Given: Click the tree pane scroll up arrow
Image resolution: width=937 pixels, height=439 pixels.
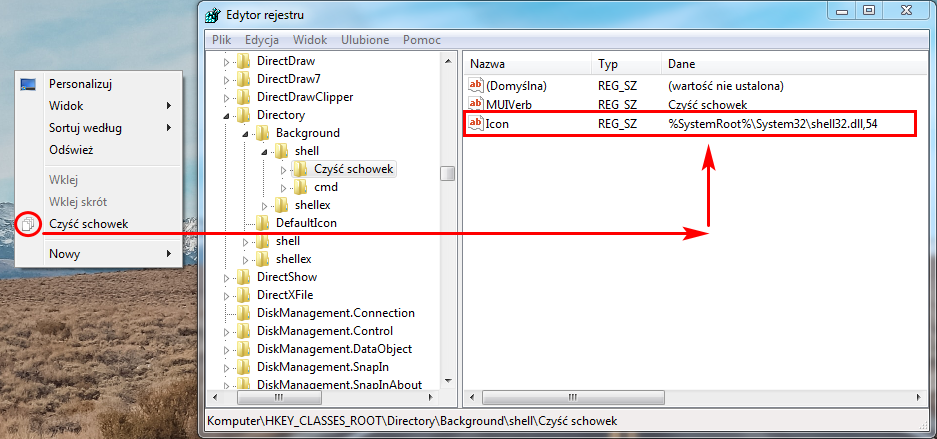Looking at the screenshot, I should [448, 61].
